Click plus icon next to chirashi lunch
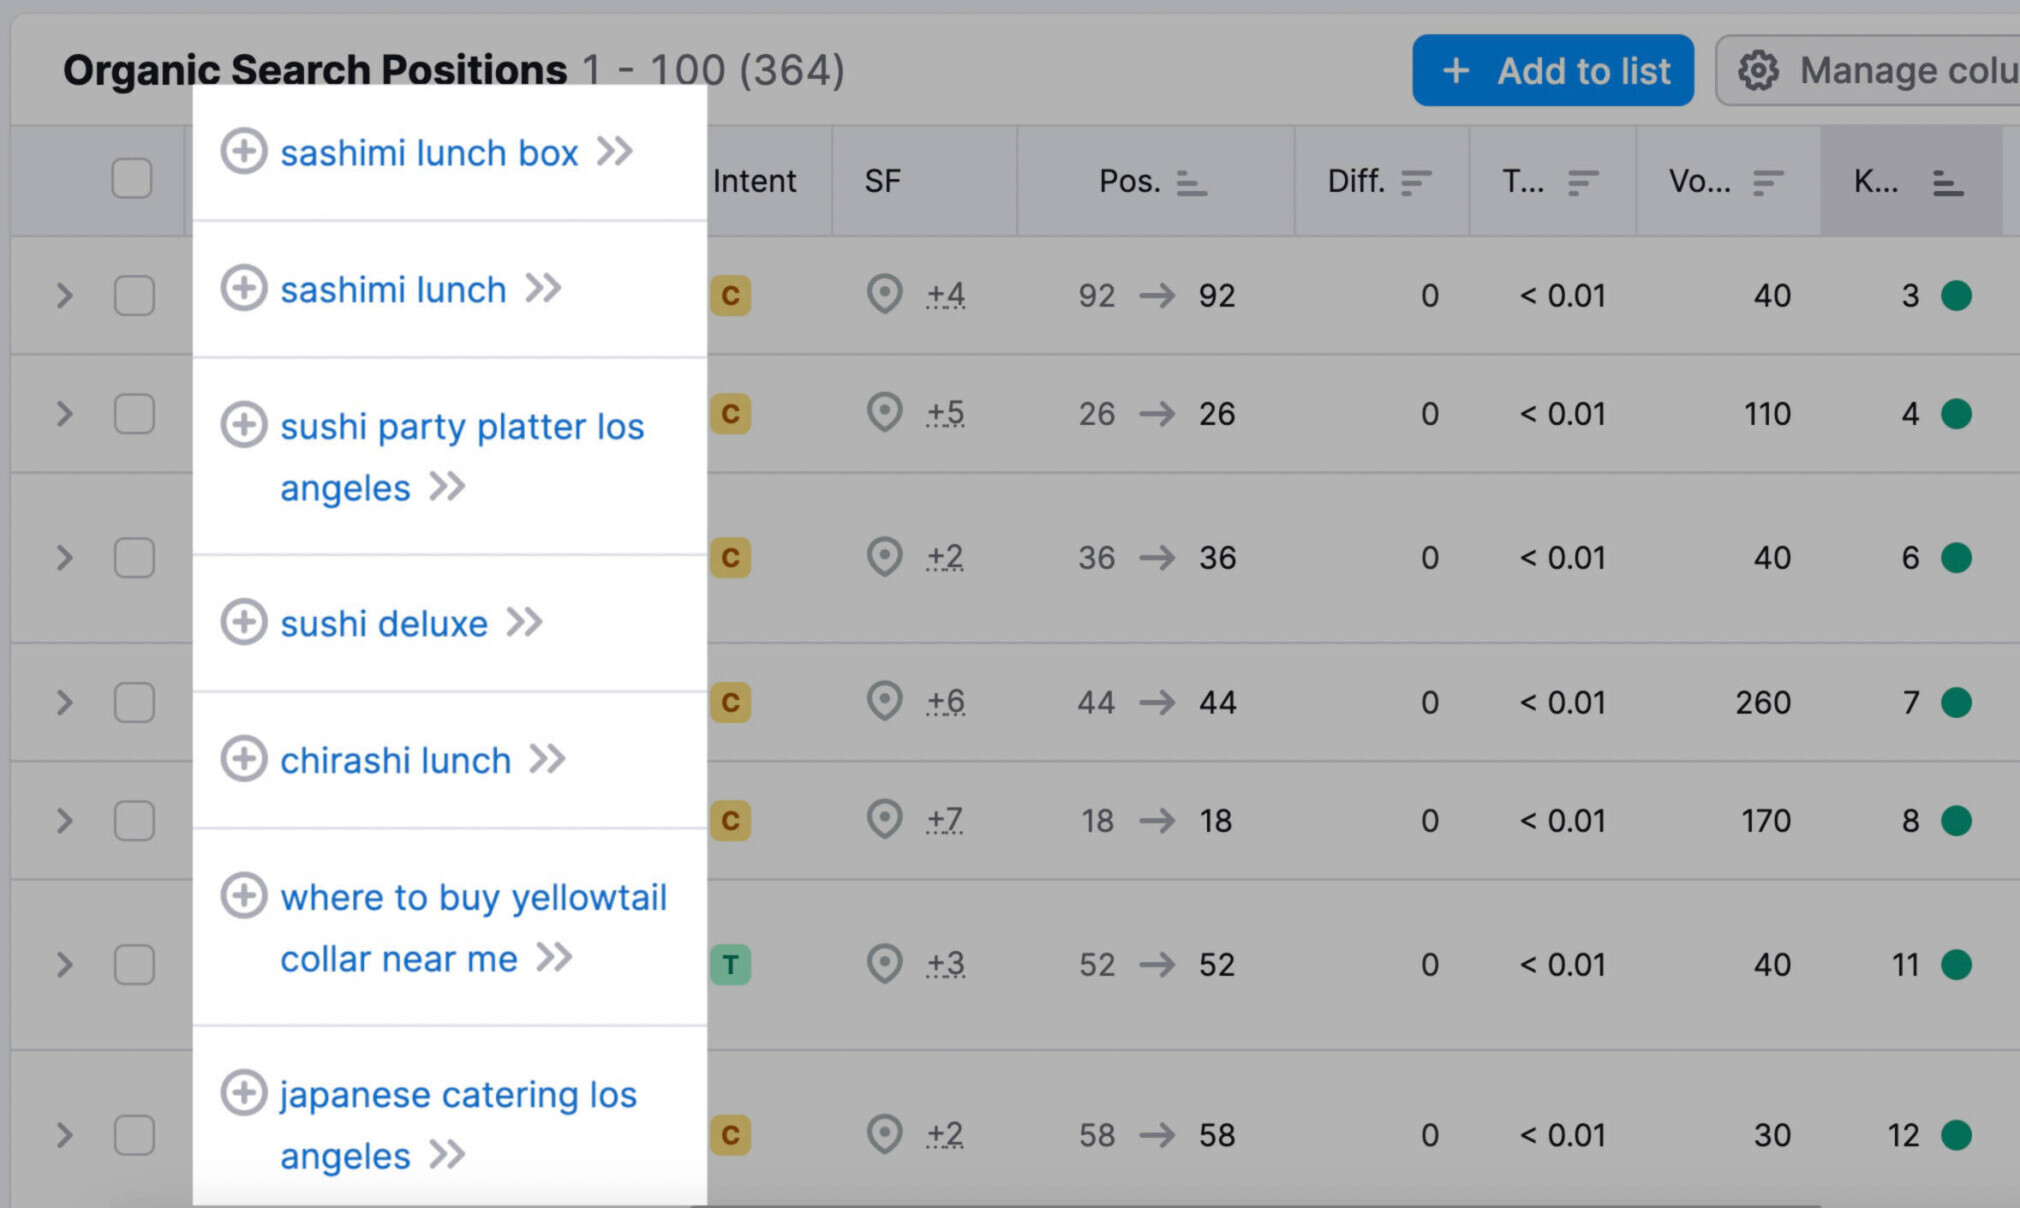Image resolution: width=2020 pixels, height=1208 pixels. [x=243, y=759]
